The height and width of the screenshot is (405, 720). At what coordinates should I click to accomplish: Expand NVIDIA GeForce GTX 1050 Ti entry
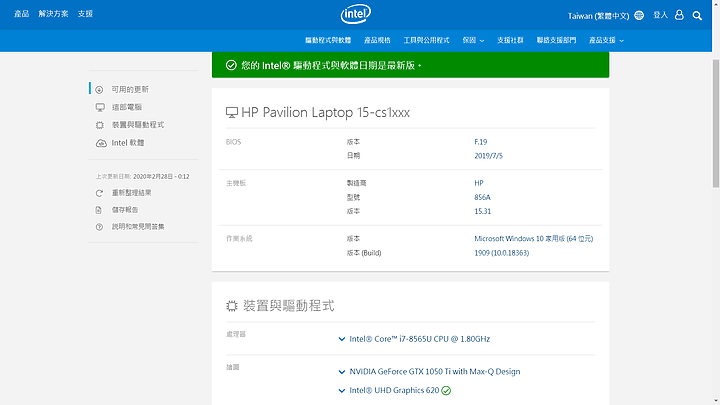342,371
